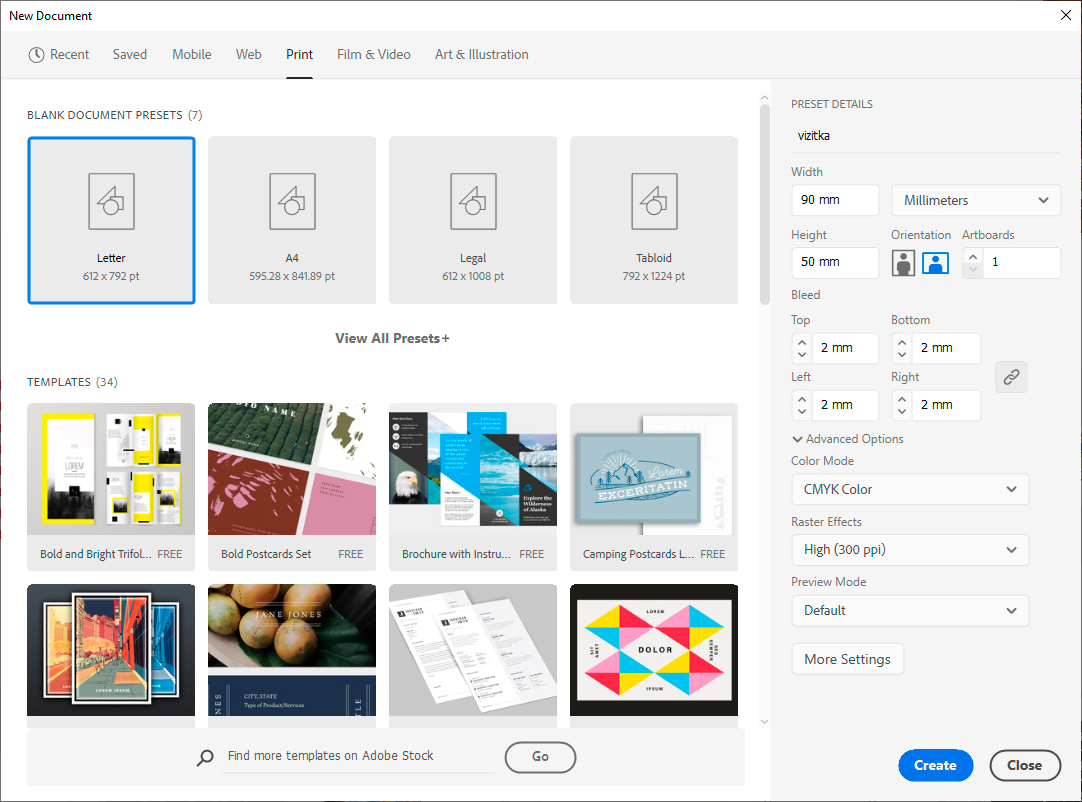Click the search magnifier icon

[x=205, y=757]
